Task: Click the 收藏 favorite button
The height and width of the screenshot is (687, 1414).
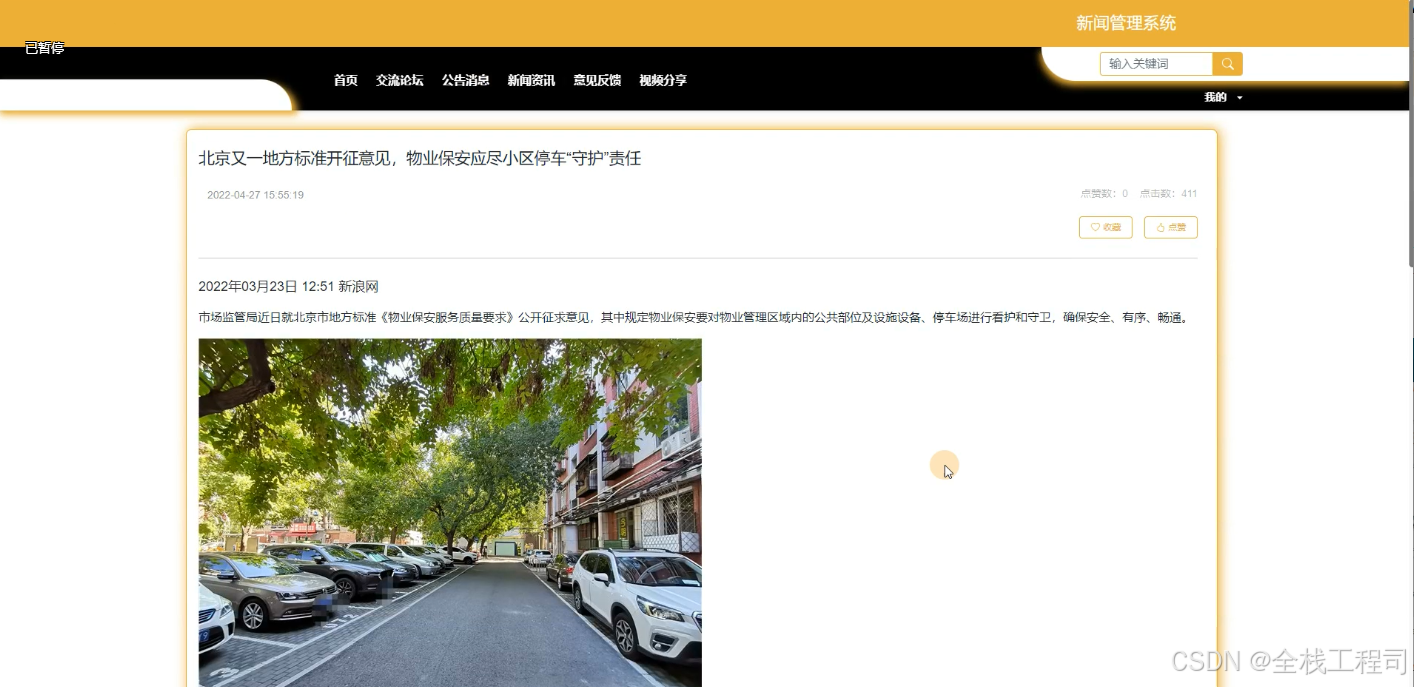Action: point(1106,228)
